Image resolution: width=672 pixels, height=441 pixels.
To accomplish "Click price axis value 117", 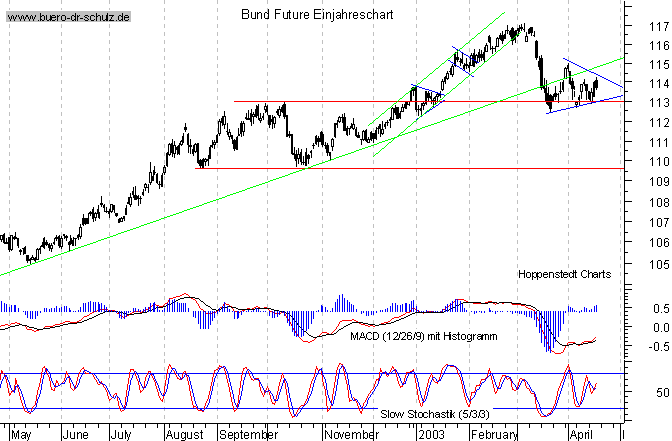I will (659, 27).
